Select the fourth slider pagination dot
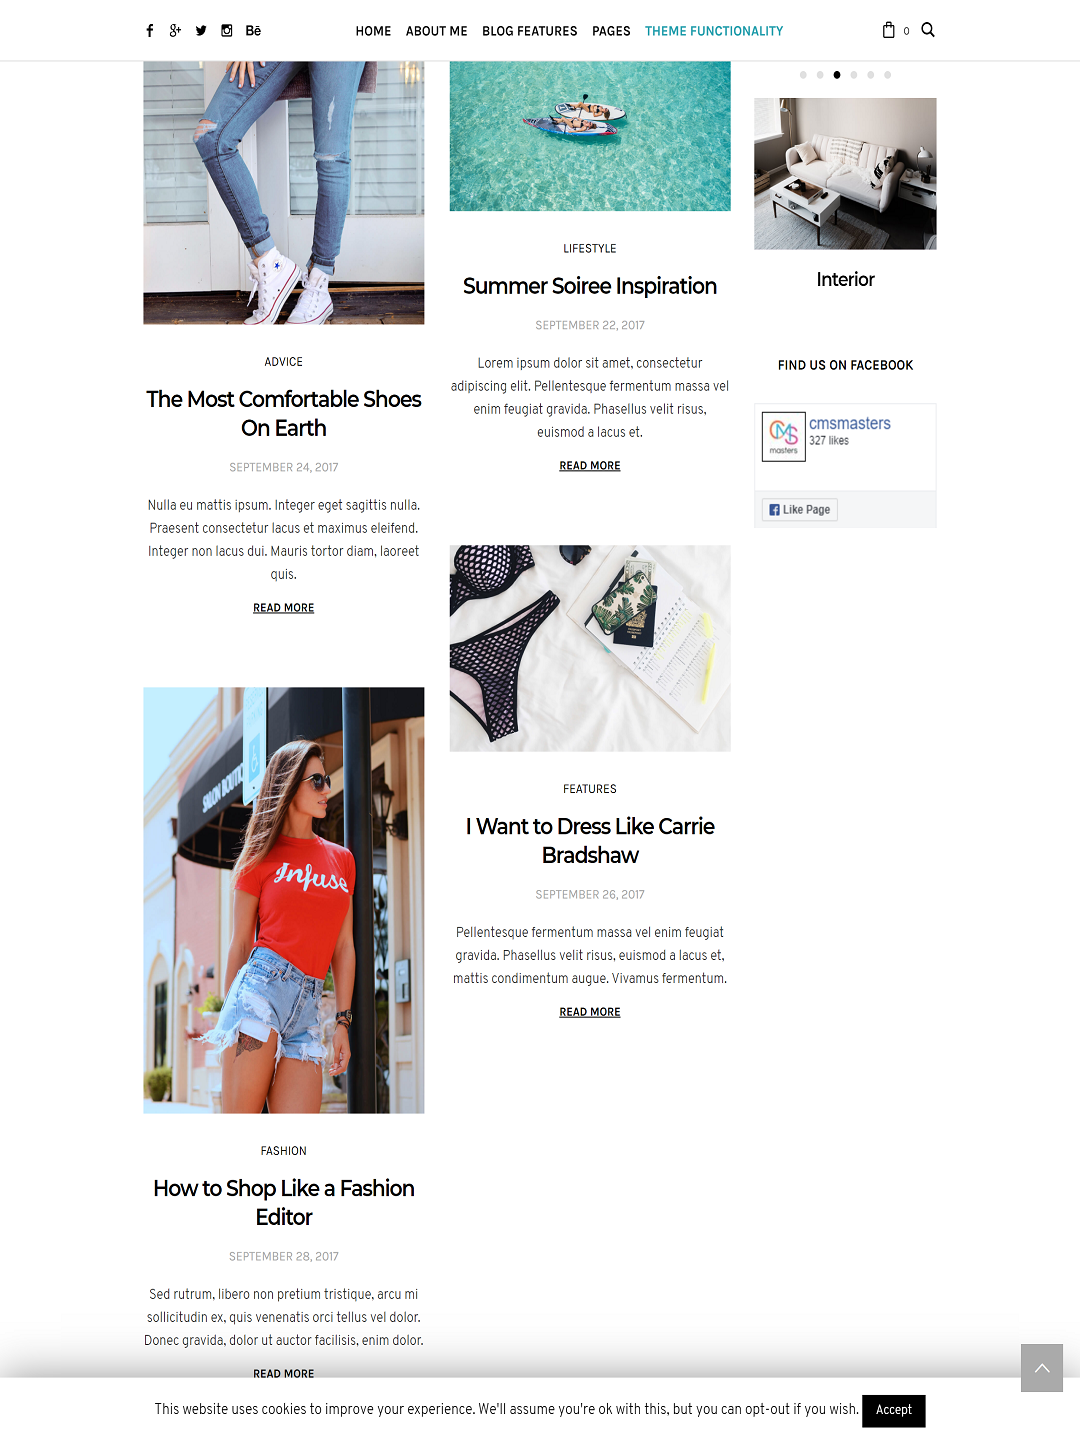1080x1440 pixels. coord(854,75)
